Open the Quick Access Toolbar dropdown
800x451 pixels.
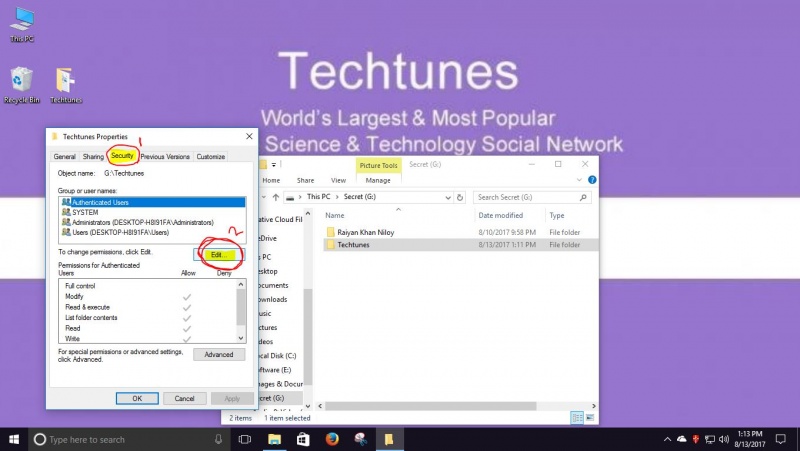[x=274, y=165]
